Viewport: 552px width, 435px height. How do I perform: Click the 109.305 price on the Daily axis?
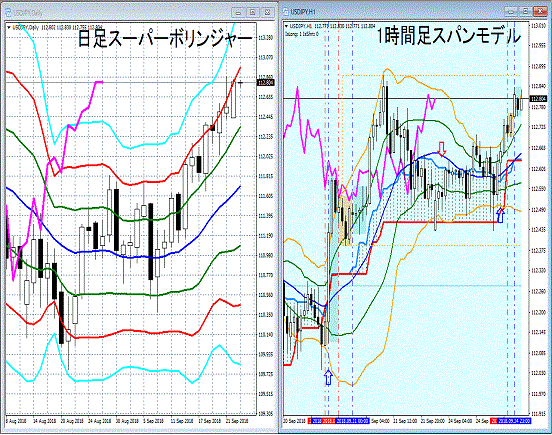pos(266,414)
